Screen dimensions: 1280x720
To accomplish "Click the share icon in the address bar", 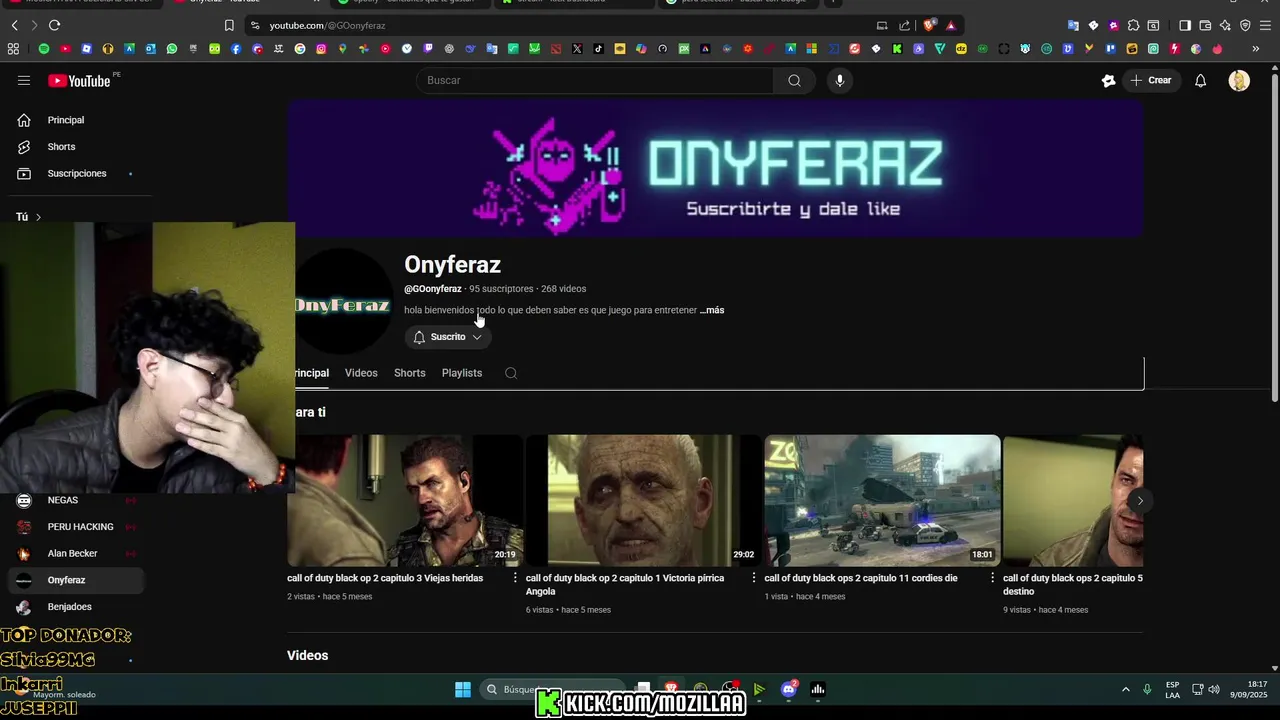I will pyautogui.click(x=905, y=25).
